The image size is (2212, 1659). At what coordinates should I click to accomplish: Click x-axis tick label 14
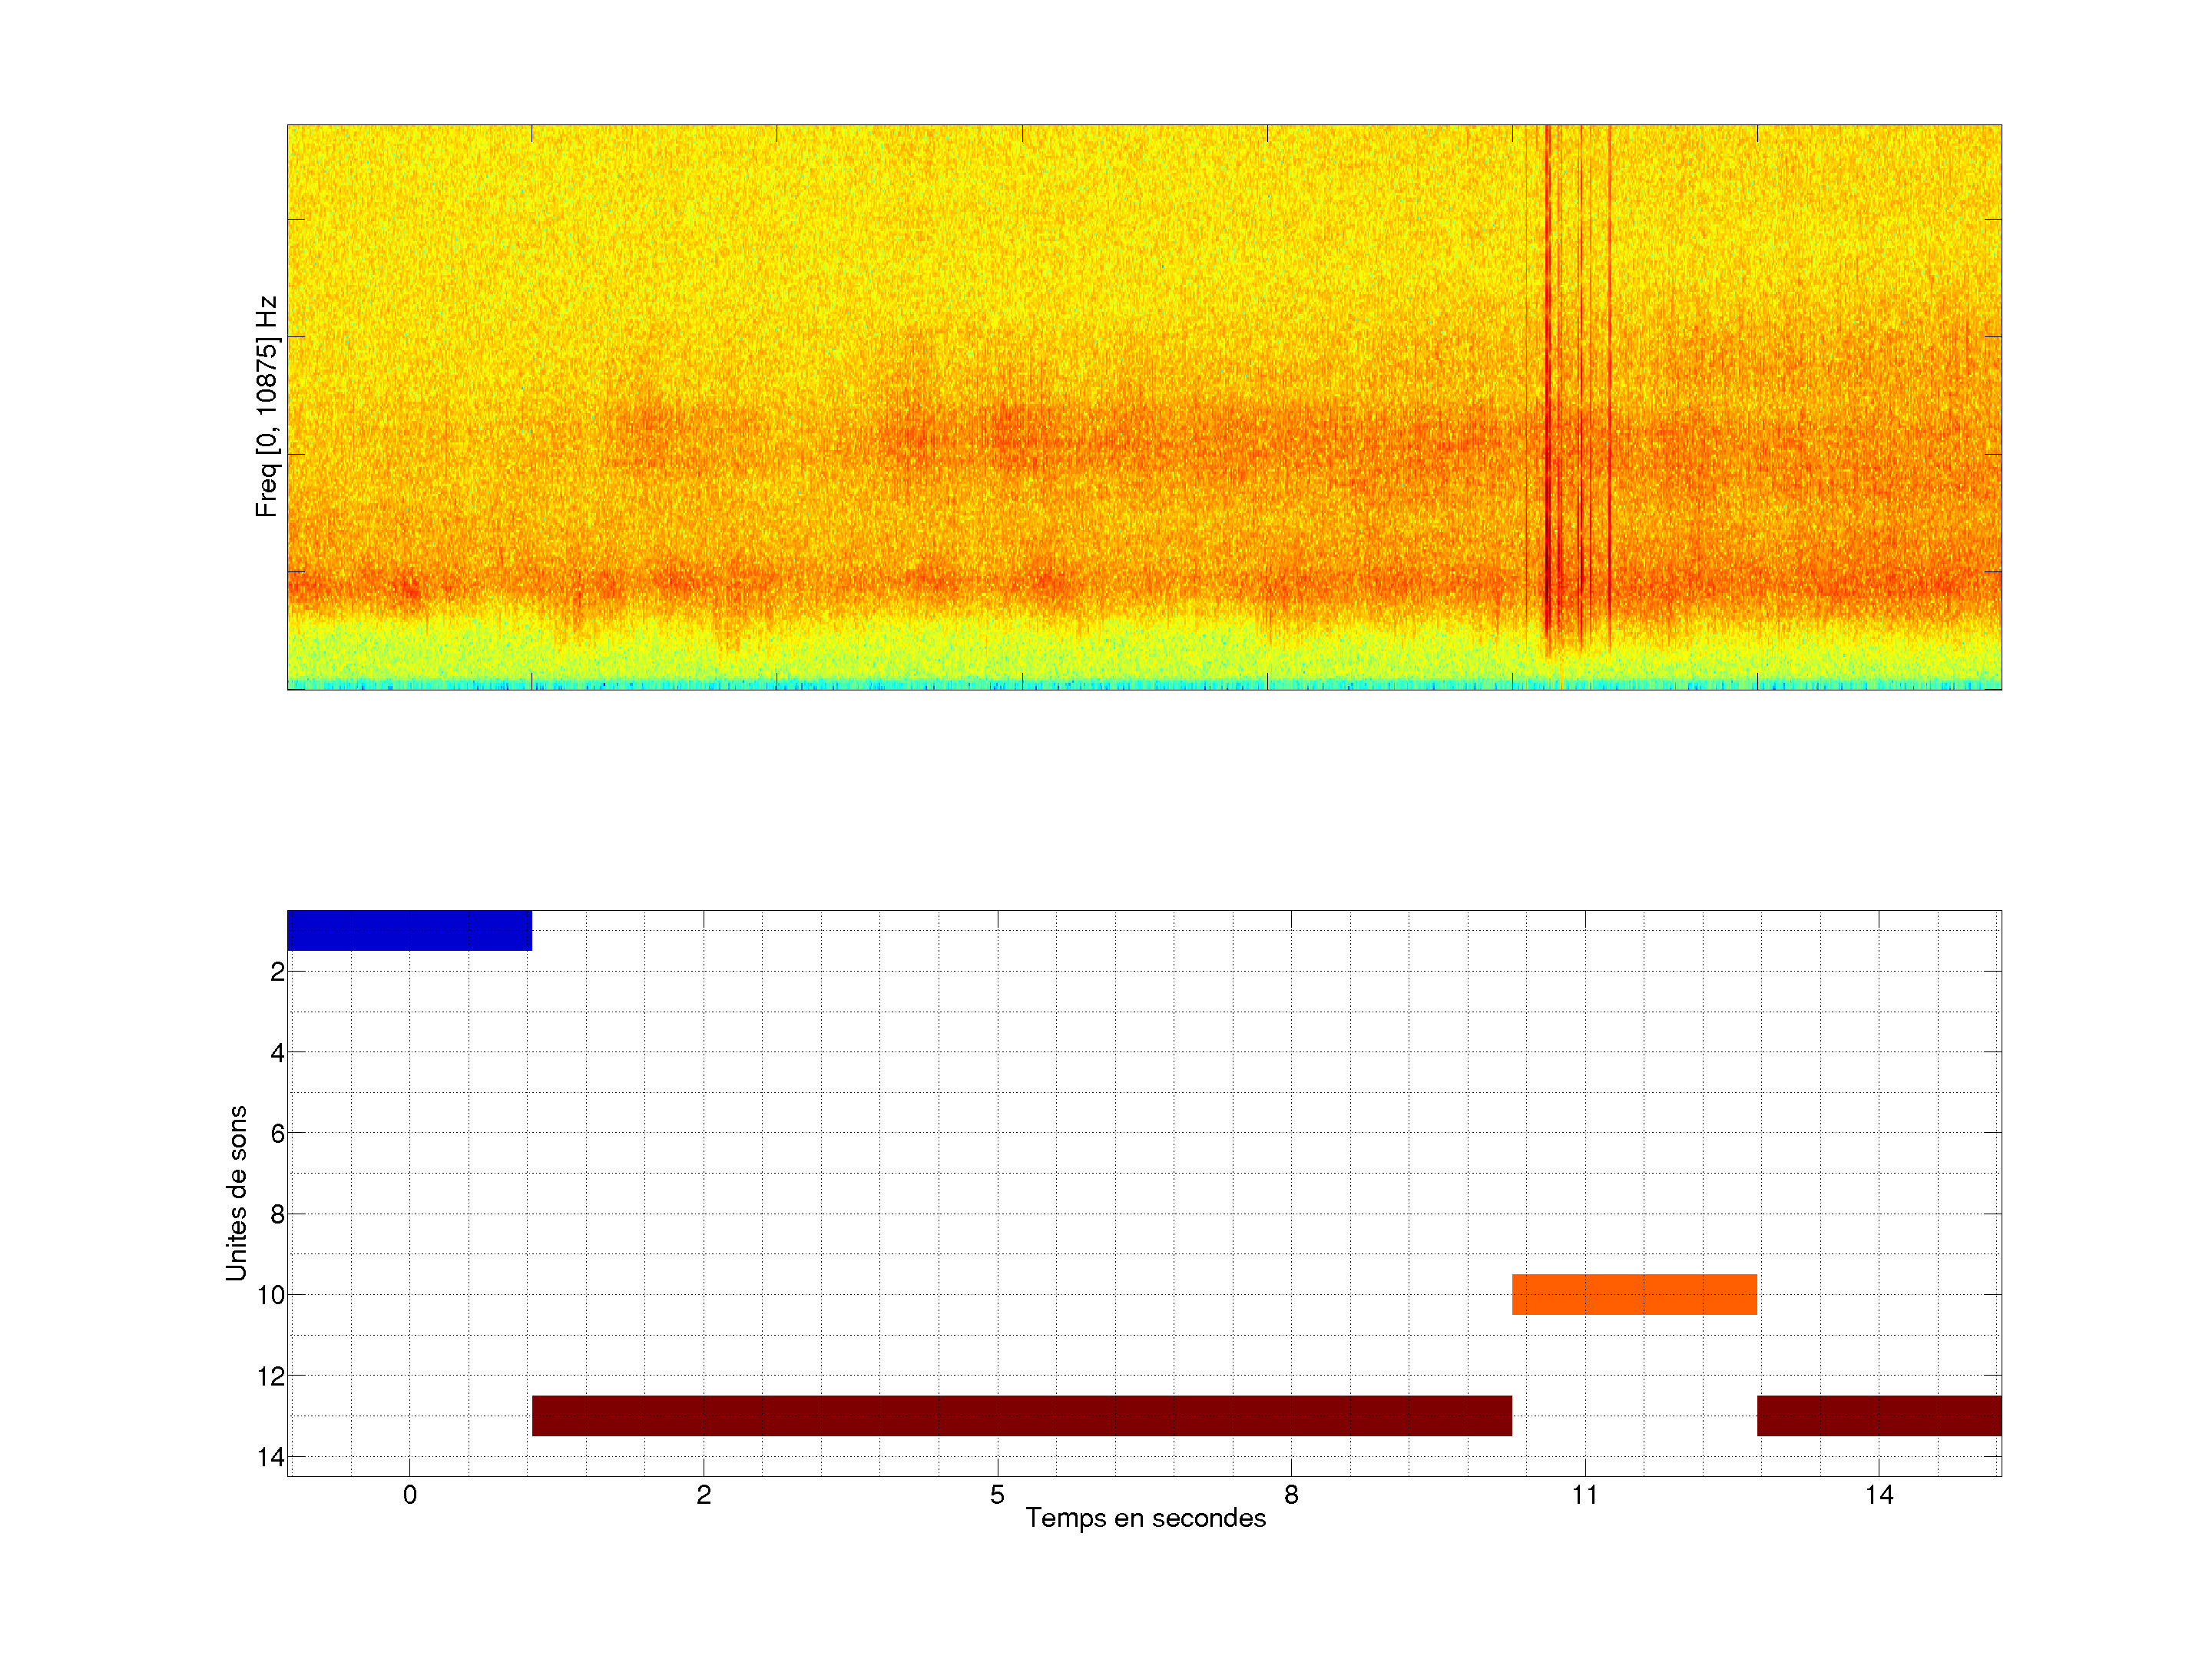[x=1879, y=1495]
